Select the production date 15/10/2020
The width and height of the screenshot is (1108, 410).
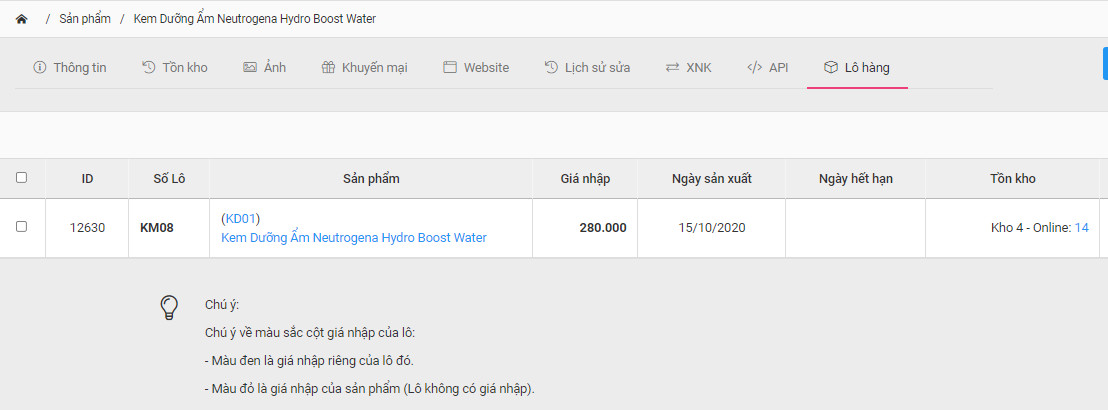point(712,228)
